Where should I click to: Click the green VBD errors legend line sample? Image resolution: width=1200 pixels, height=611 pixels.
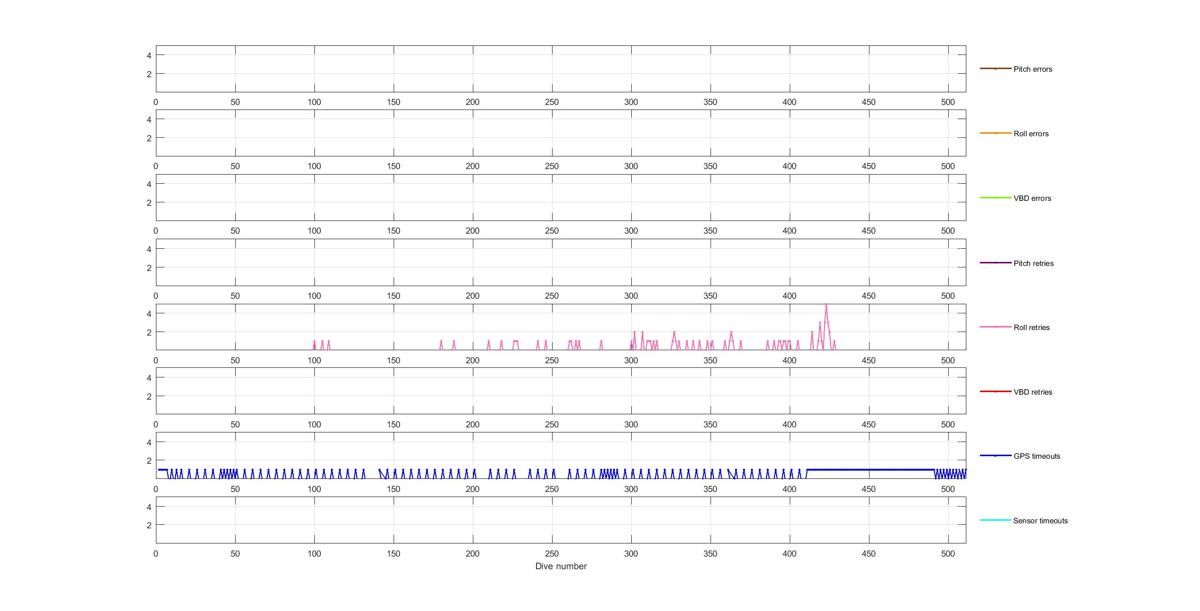[995, 198]
